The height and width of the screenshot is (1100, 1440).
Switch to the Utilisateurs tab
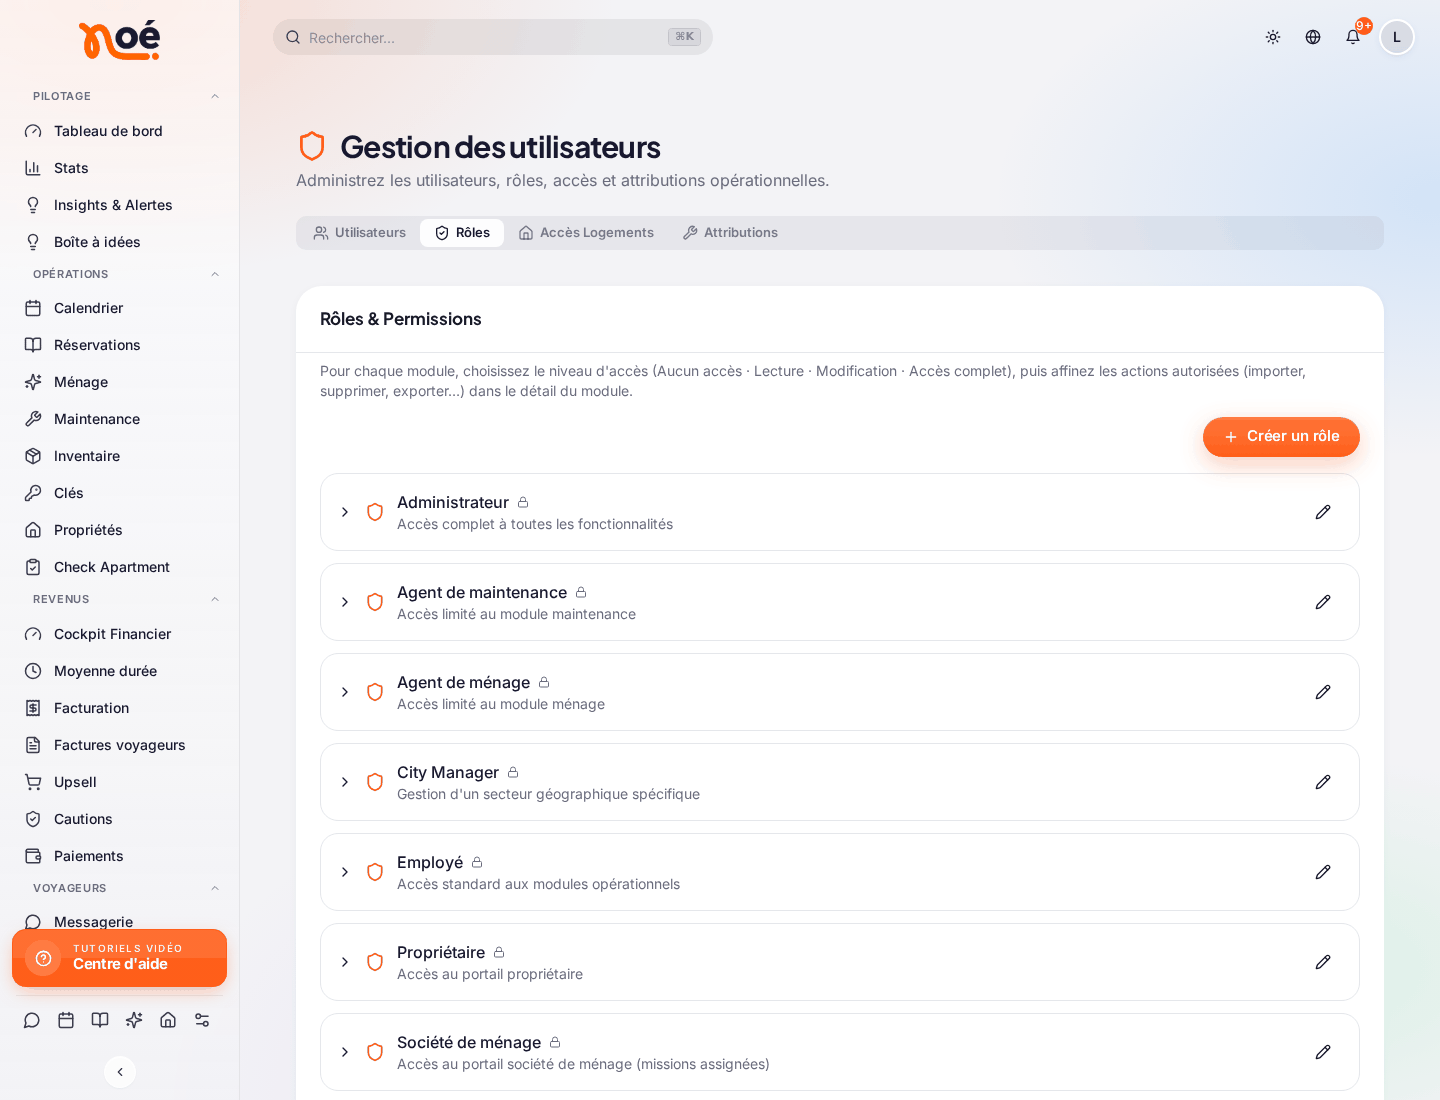click(x=360, y=233)
